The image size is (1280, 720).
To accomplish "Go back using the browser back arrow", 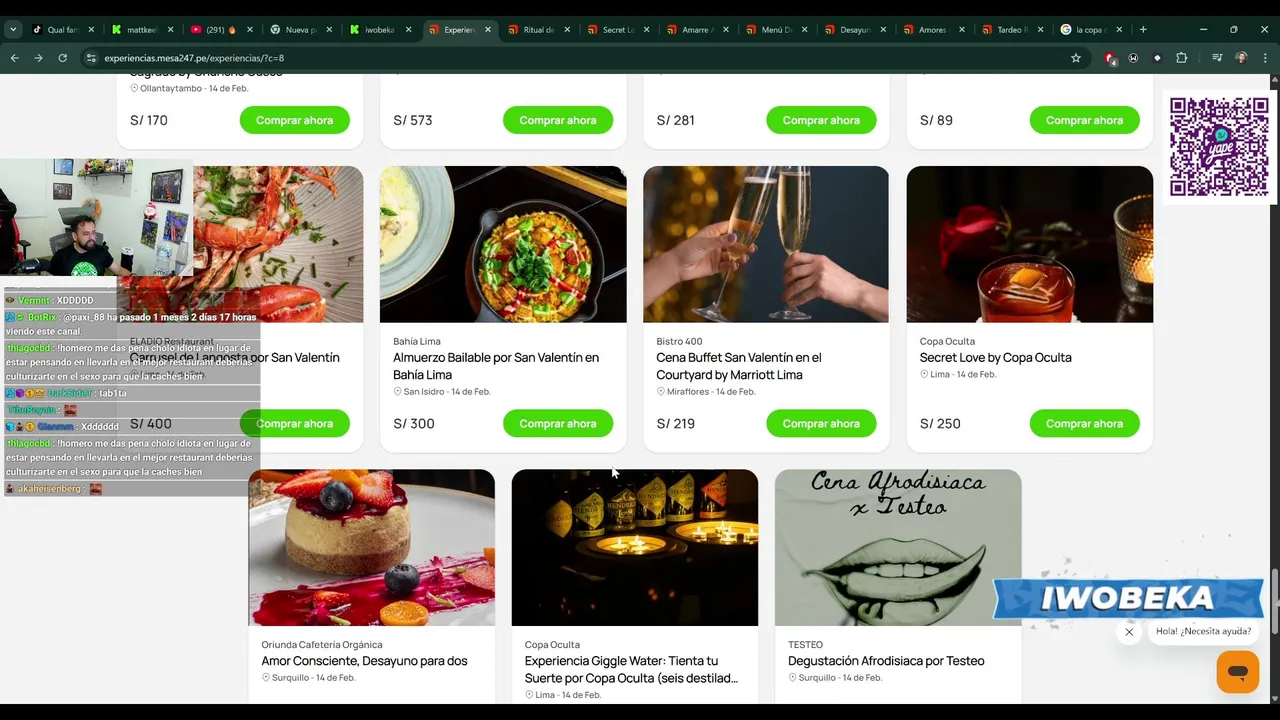I will point(14,58).
